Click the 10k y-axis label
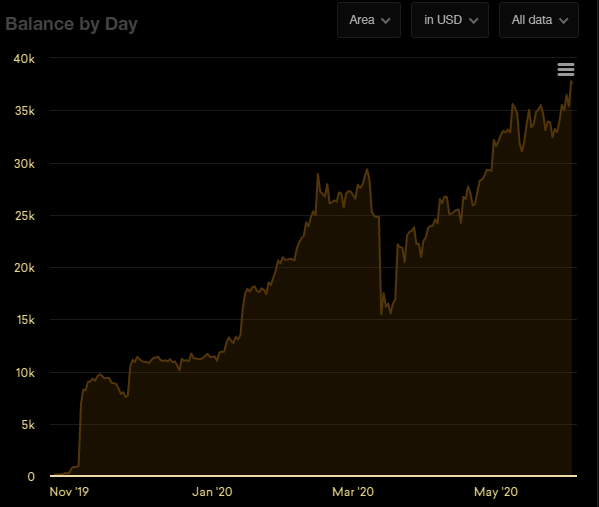Screen dimensions: 599x507 tap(25, 373)
